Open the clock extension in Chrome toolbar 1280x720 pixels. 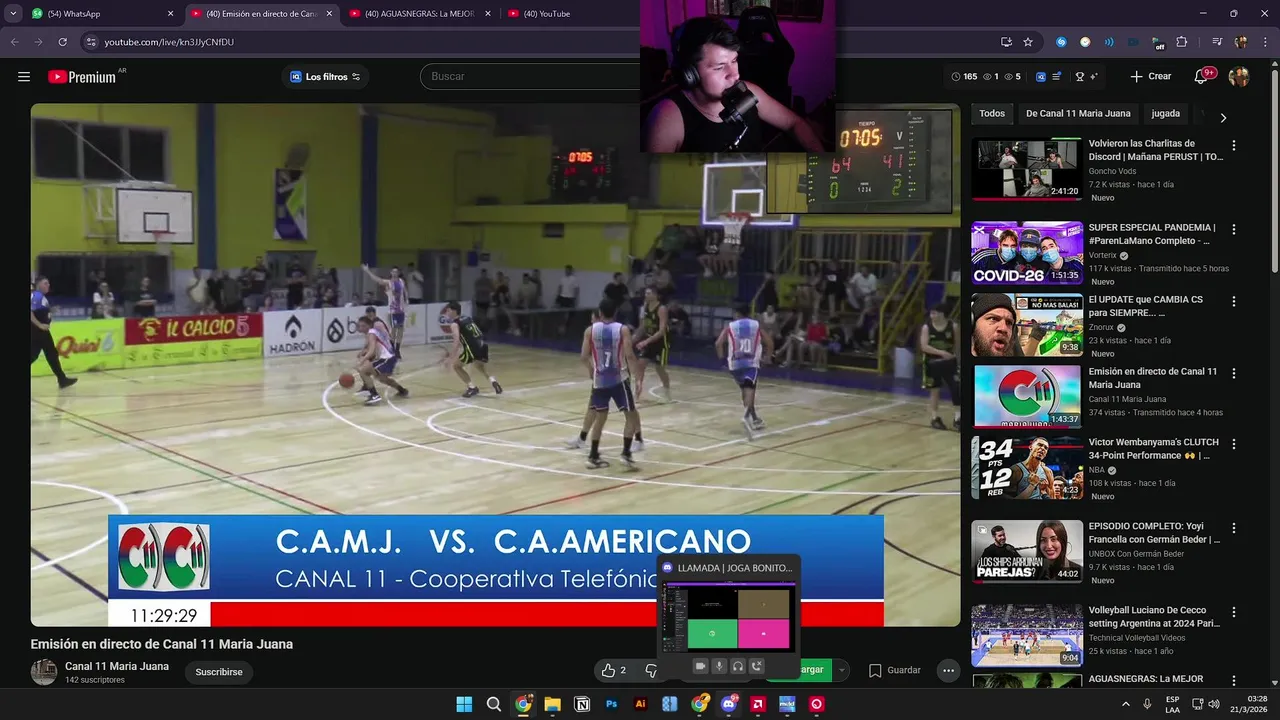coord(1085,42)
